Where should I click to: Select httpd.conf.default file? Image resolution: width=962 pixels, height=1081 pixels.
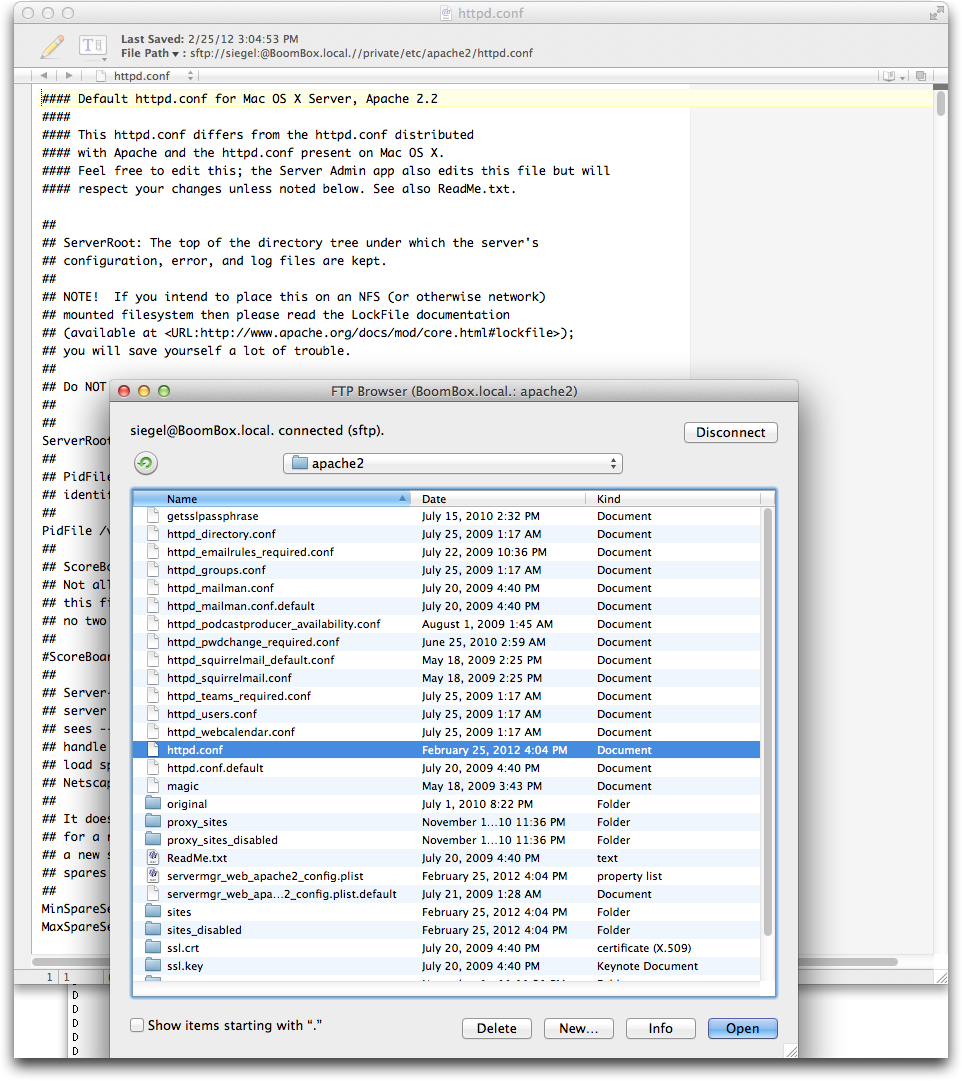pos(446,767)
